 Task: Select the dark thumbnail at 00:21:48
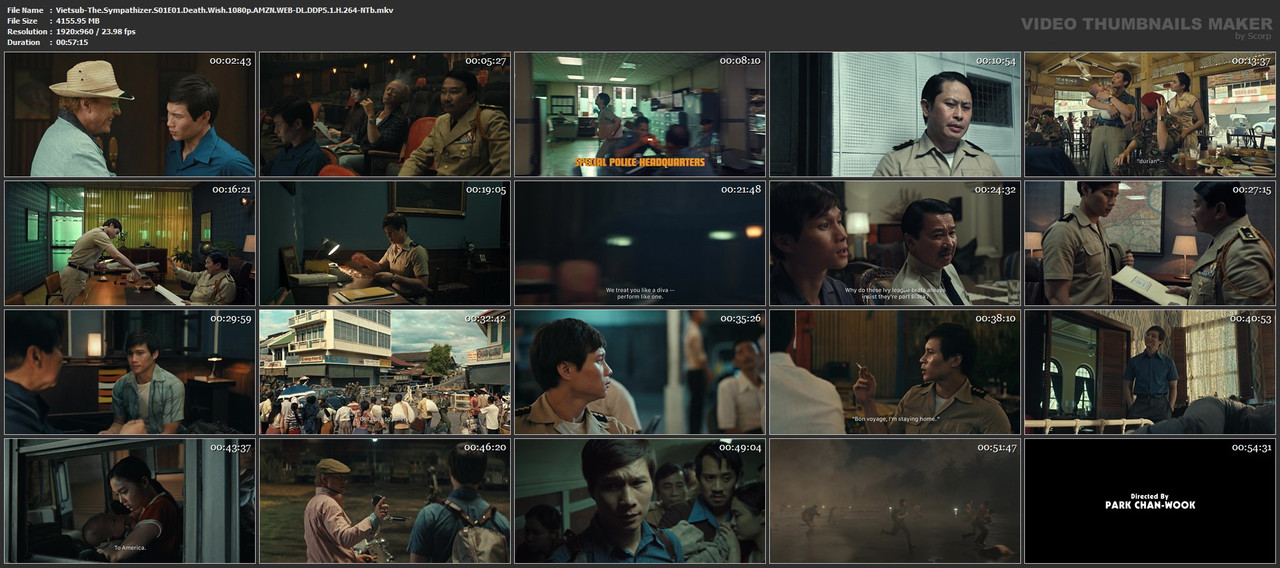pos(640,243)
